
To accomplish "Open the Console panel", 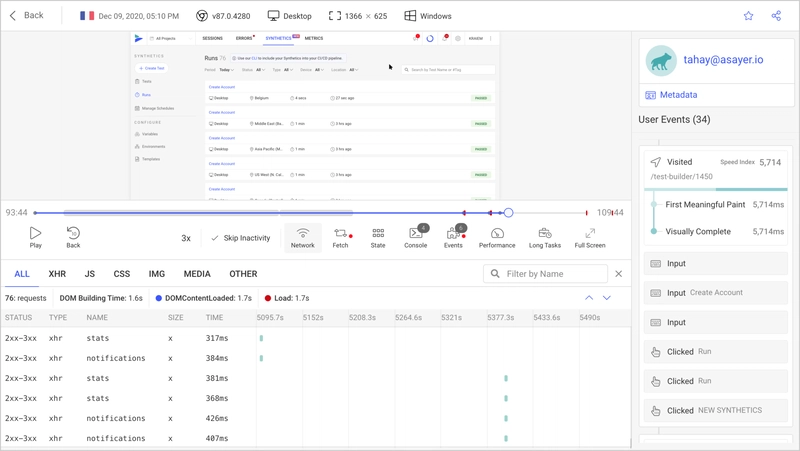I will 416,238.
